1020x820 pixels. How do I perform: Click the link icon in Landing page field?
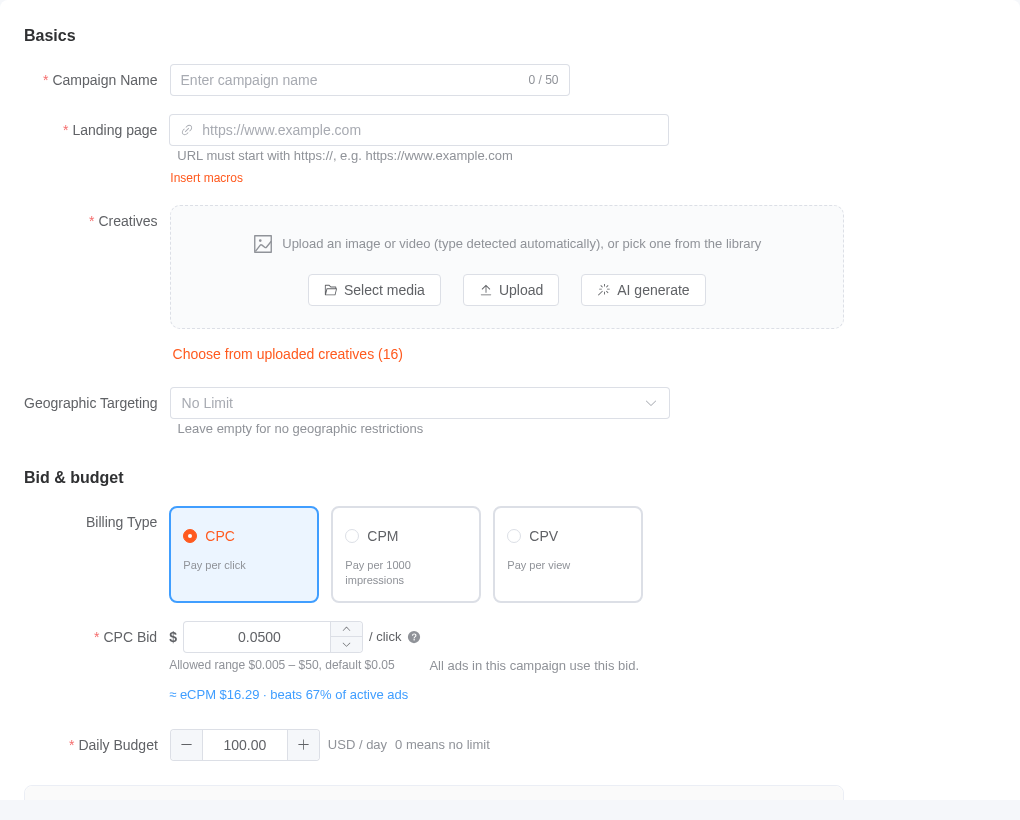[187, 130]
